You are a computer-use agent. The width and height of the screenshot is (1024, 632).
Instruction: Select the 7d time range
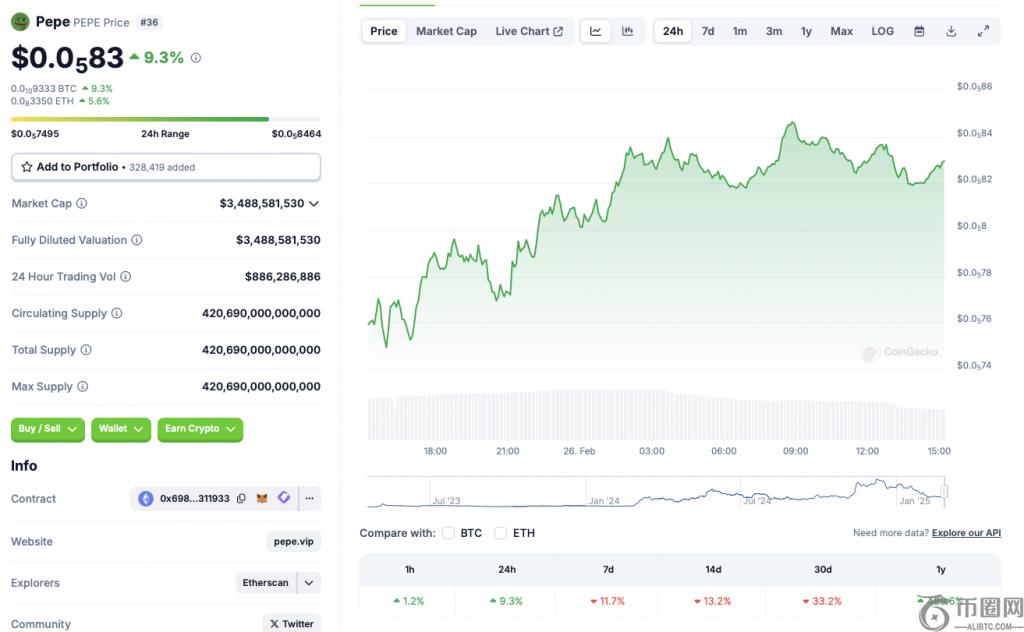click(708, 31)
